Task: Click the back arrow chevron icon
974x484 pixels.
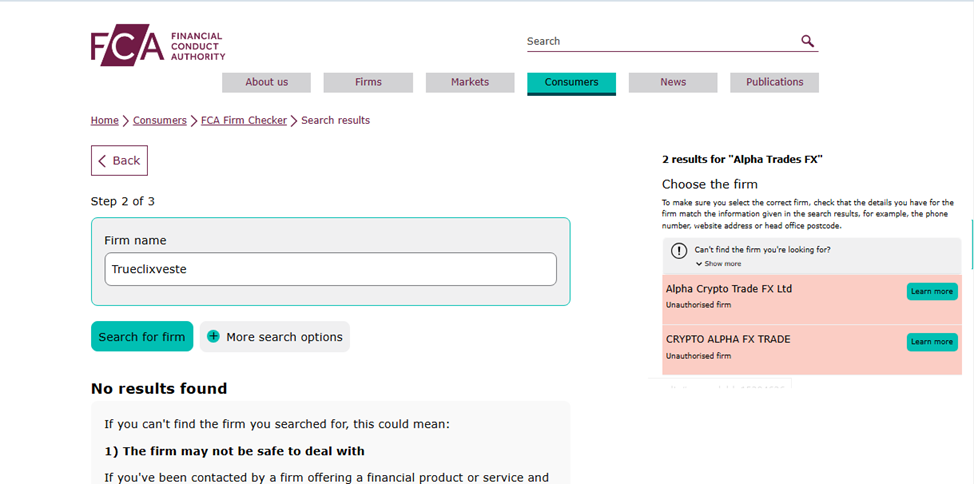Action: [102, 161]
